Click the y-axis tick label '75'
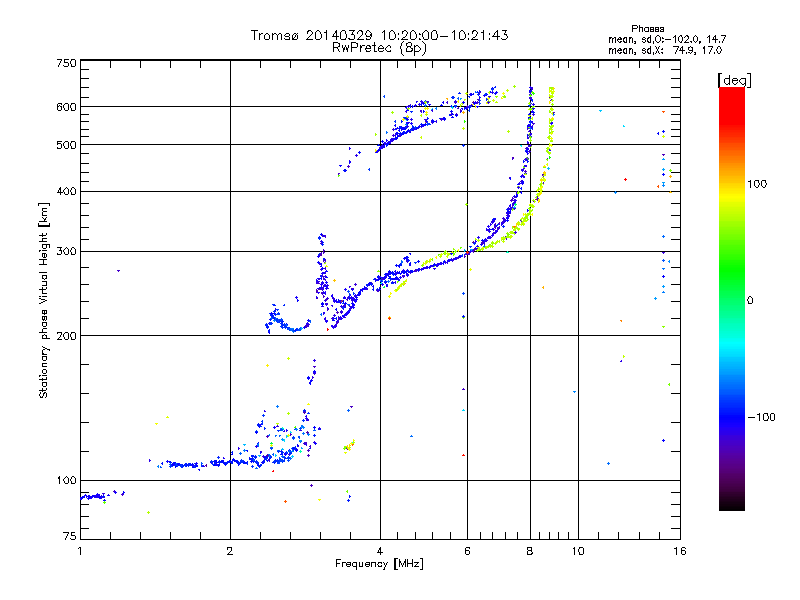 [x=70, y=536]
